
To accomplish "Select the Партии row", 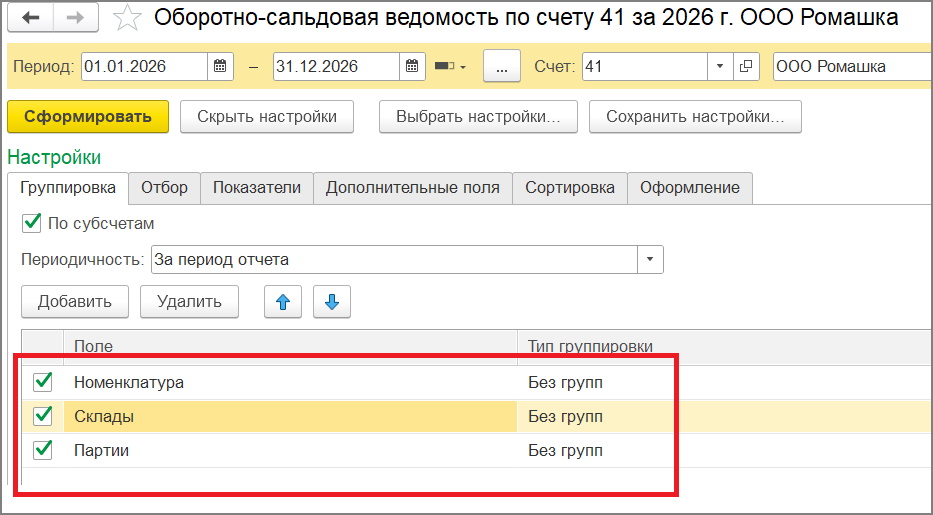I will click(x=476, y=450).
